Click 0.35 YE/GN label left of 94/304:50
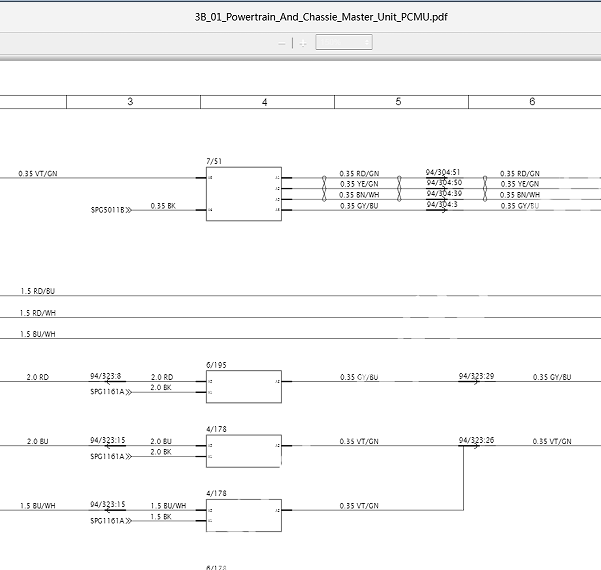The height and width of the screenshot is (570, 601). pos(359,184)
